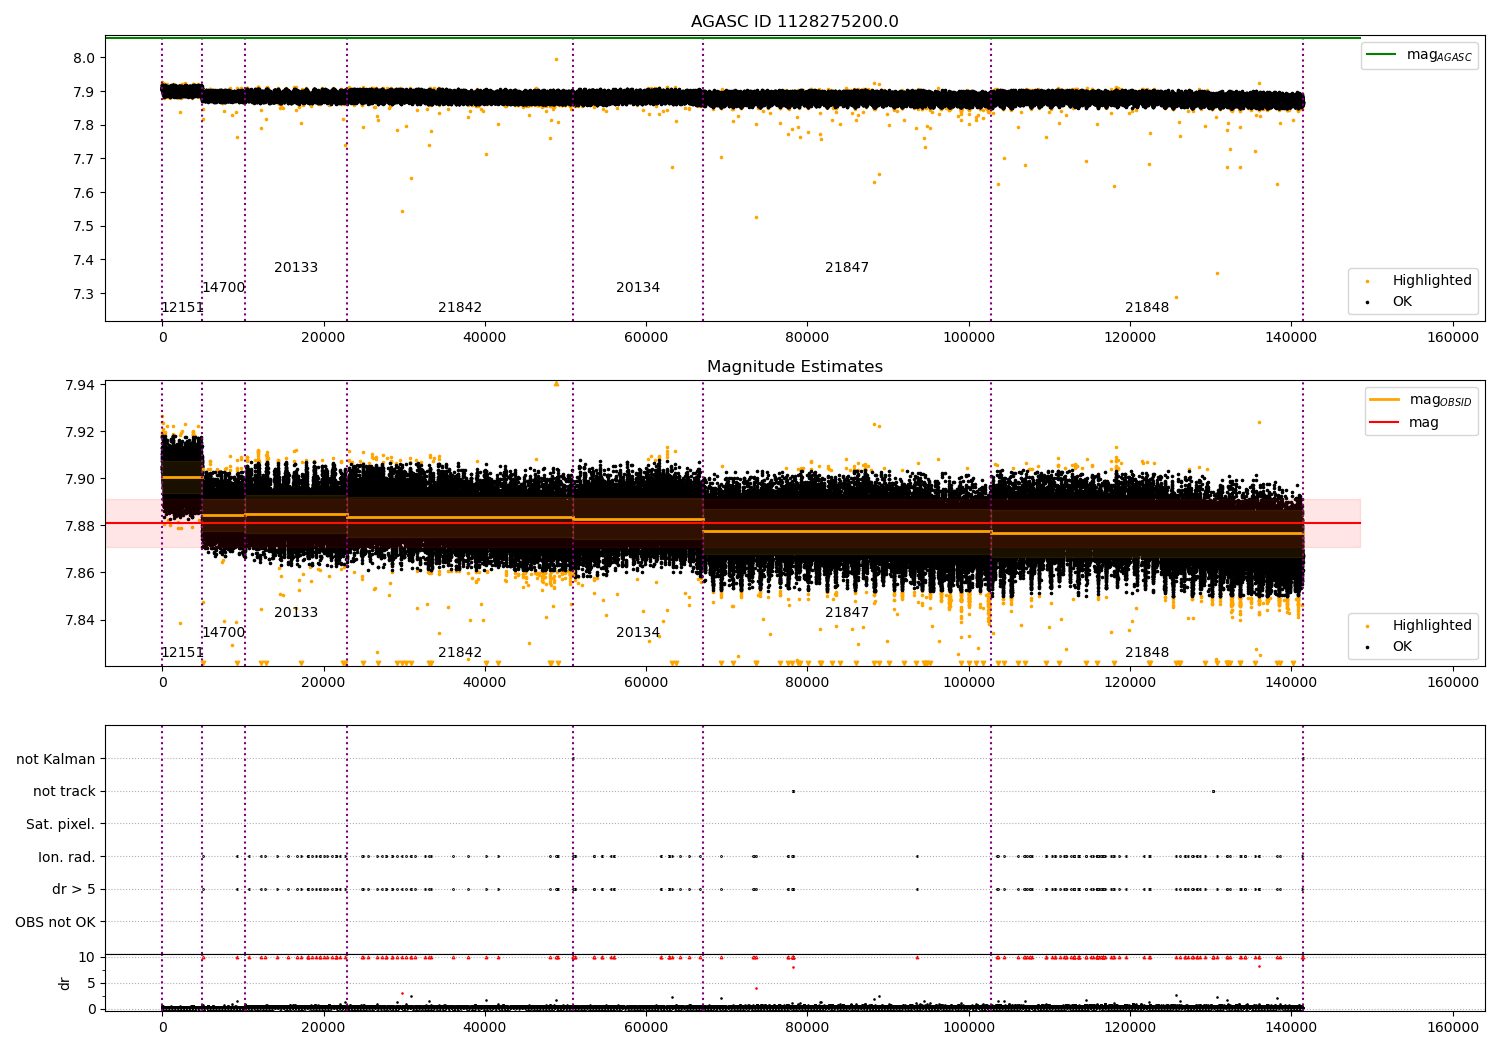Click obsid label '14700' in the top plot
1500x1050 pixels.
coord(223,288)
